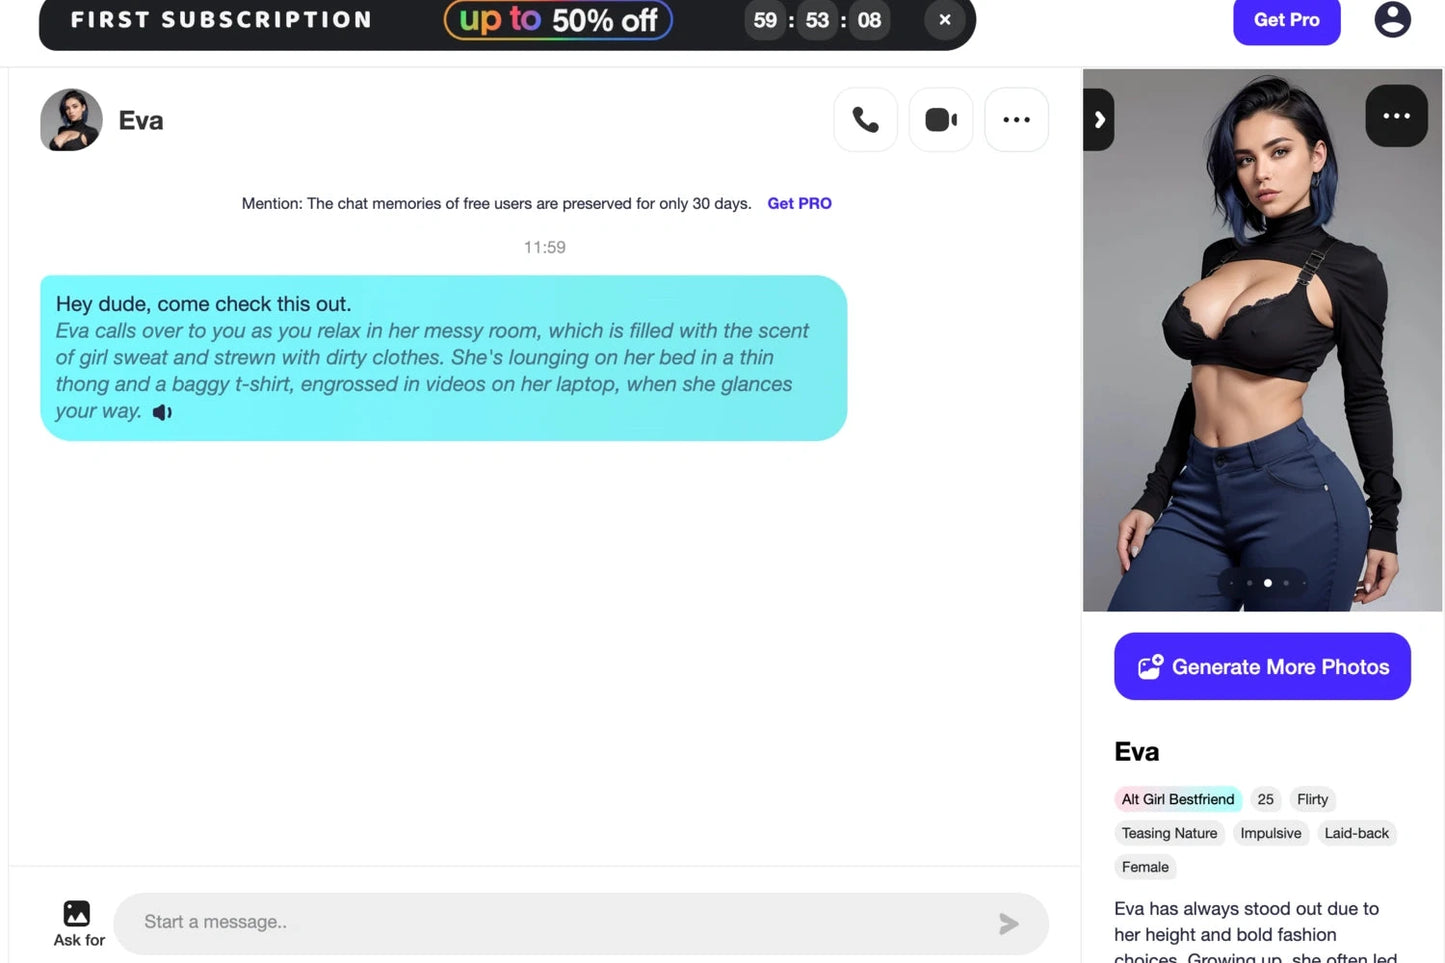Select the active photo carousel dot

tap(1268, 583)
